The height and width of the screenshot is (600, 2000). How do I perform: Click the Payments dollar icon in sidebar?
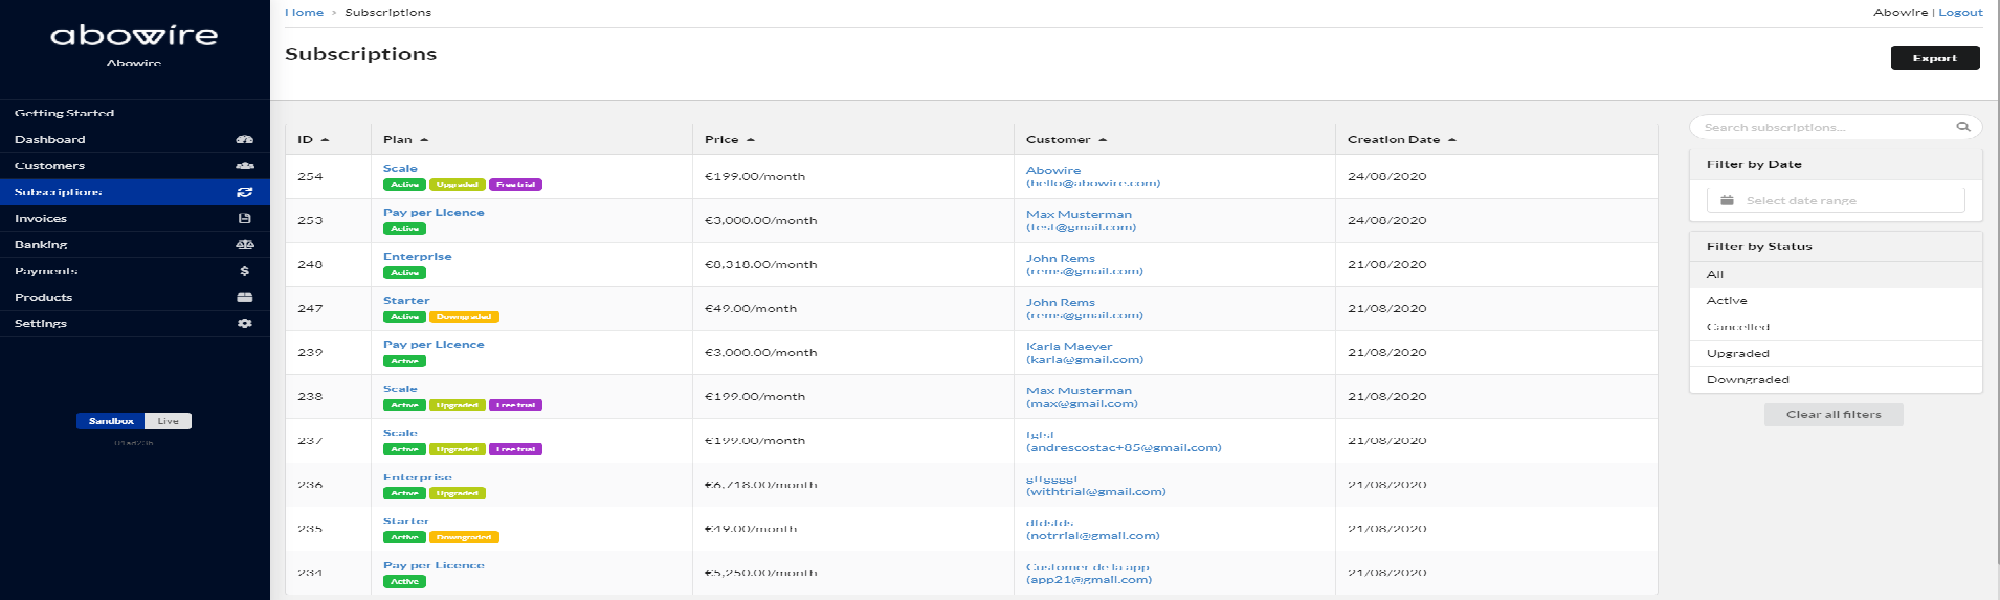point(244,271)
